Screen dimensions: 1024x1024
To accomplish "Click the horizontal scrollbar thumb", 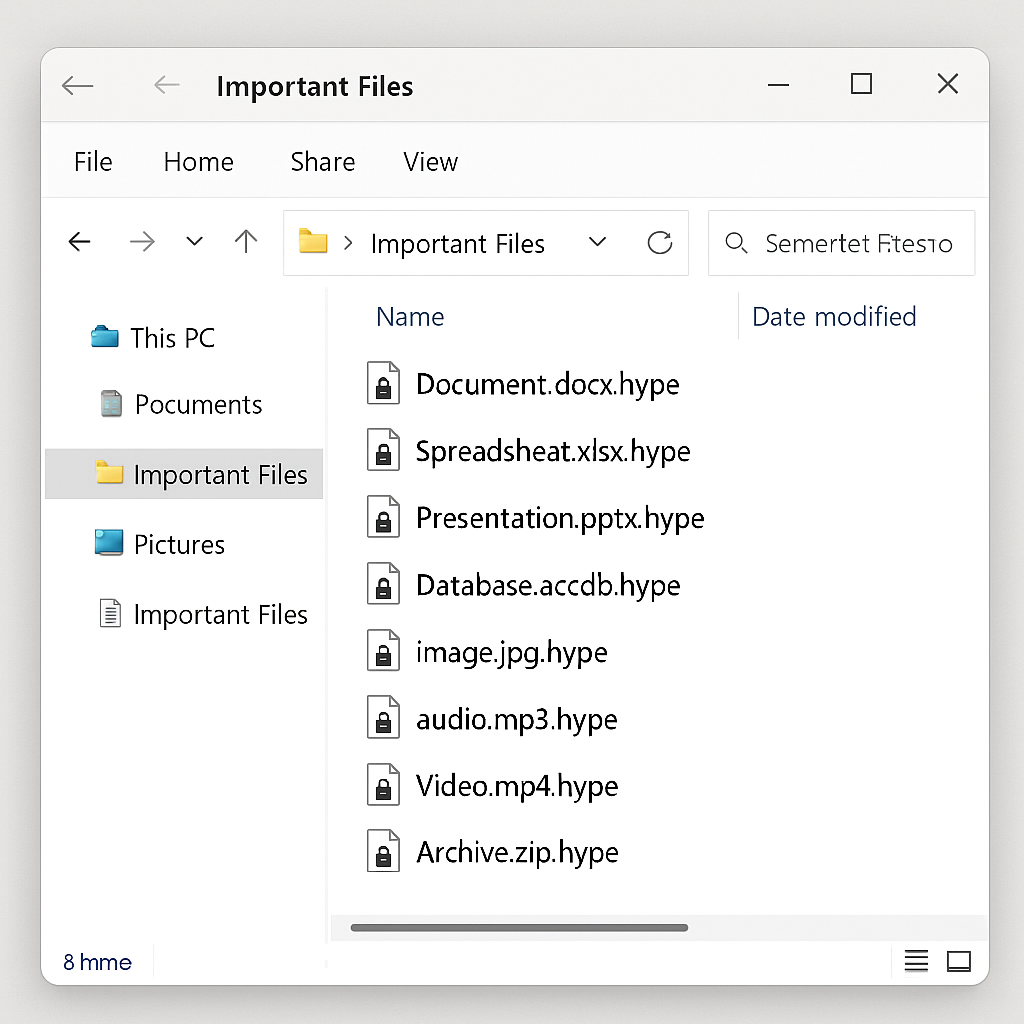I will [x=519, y=928].
